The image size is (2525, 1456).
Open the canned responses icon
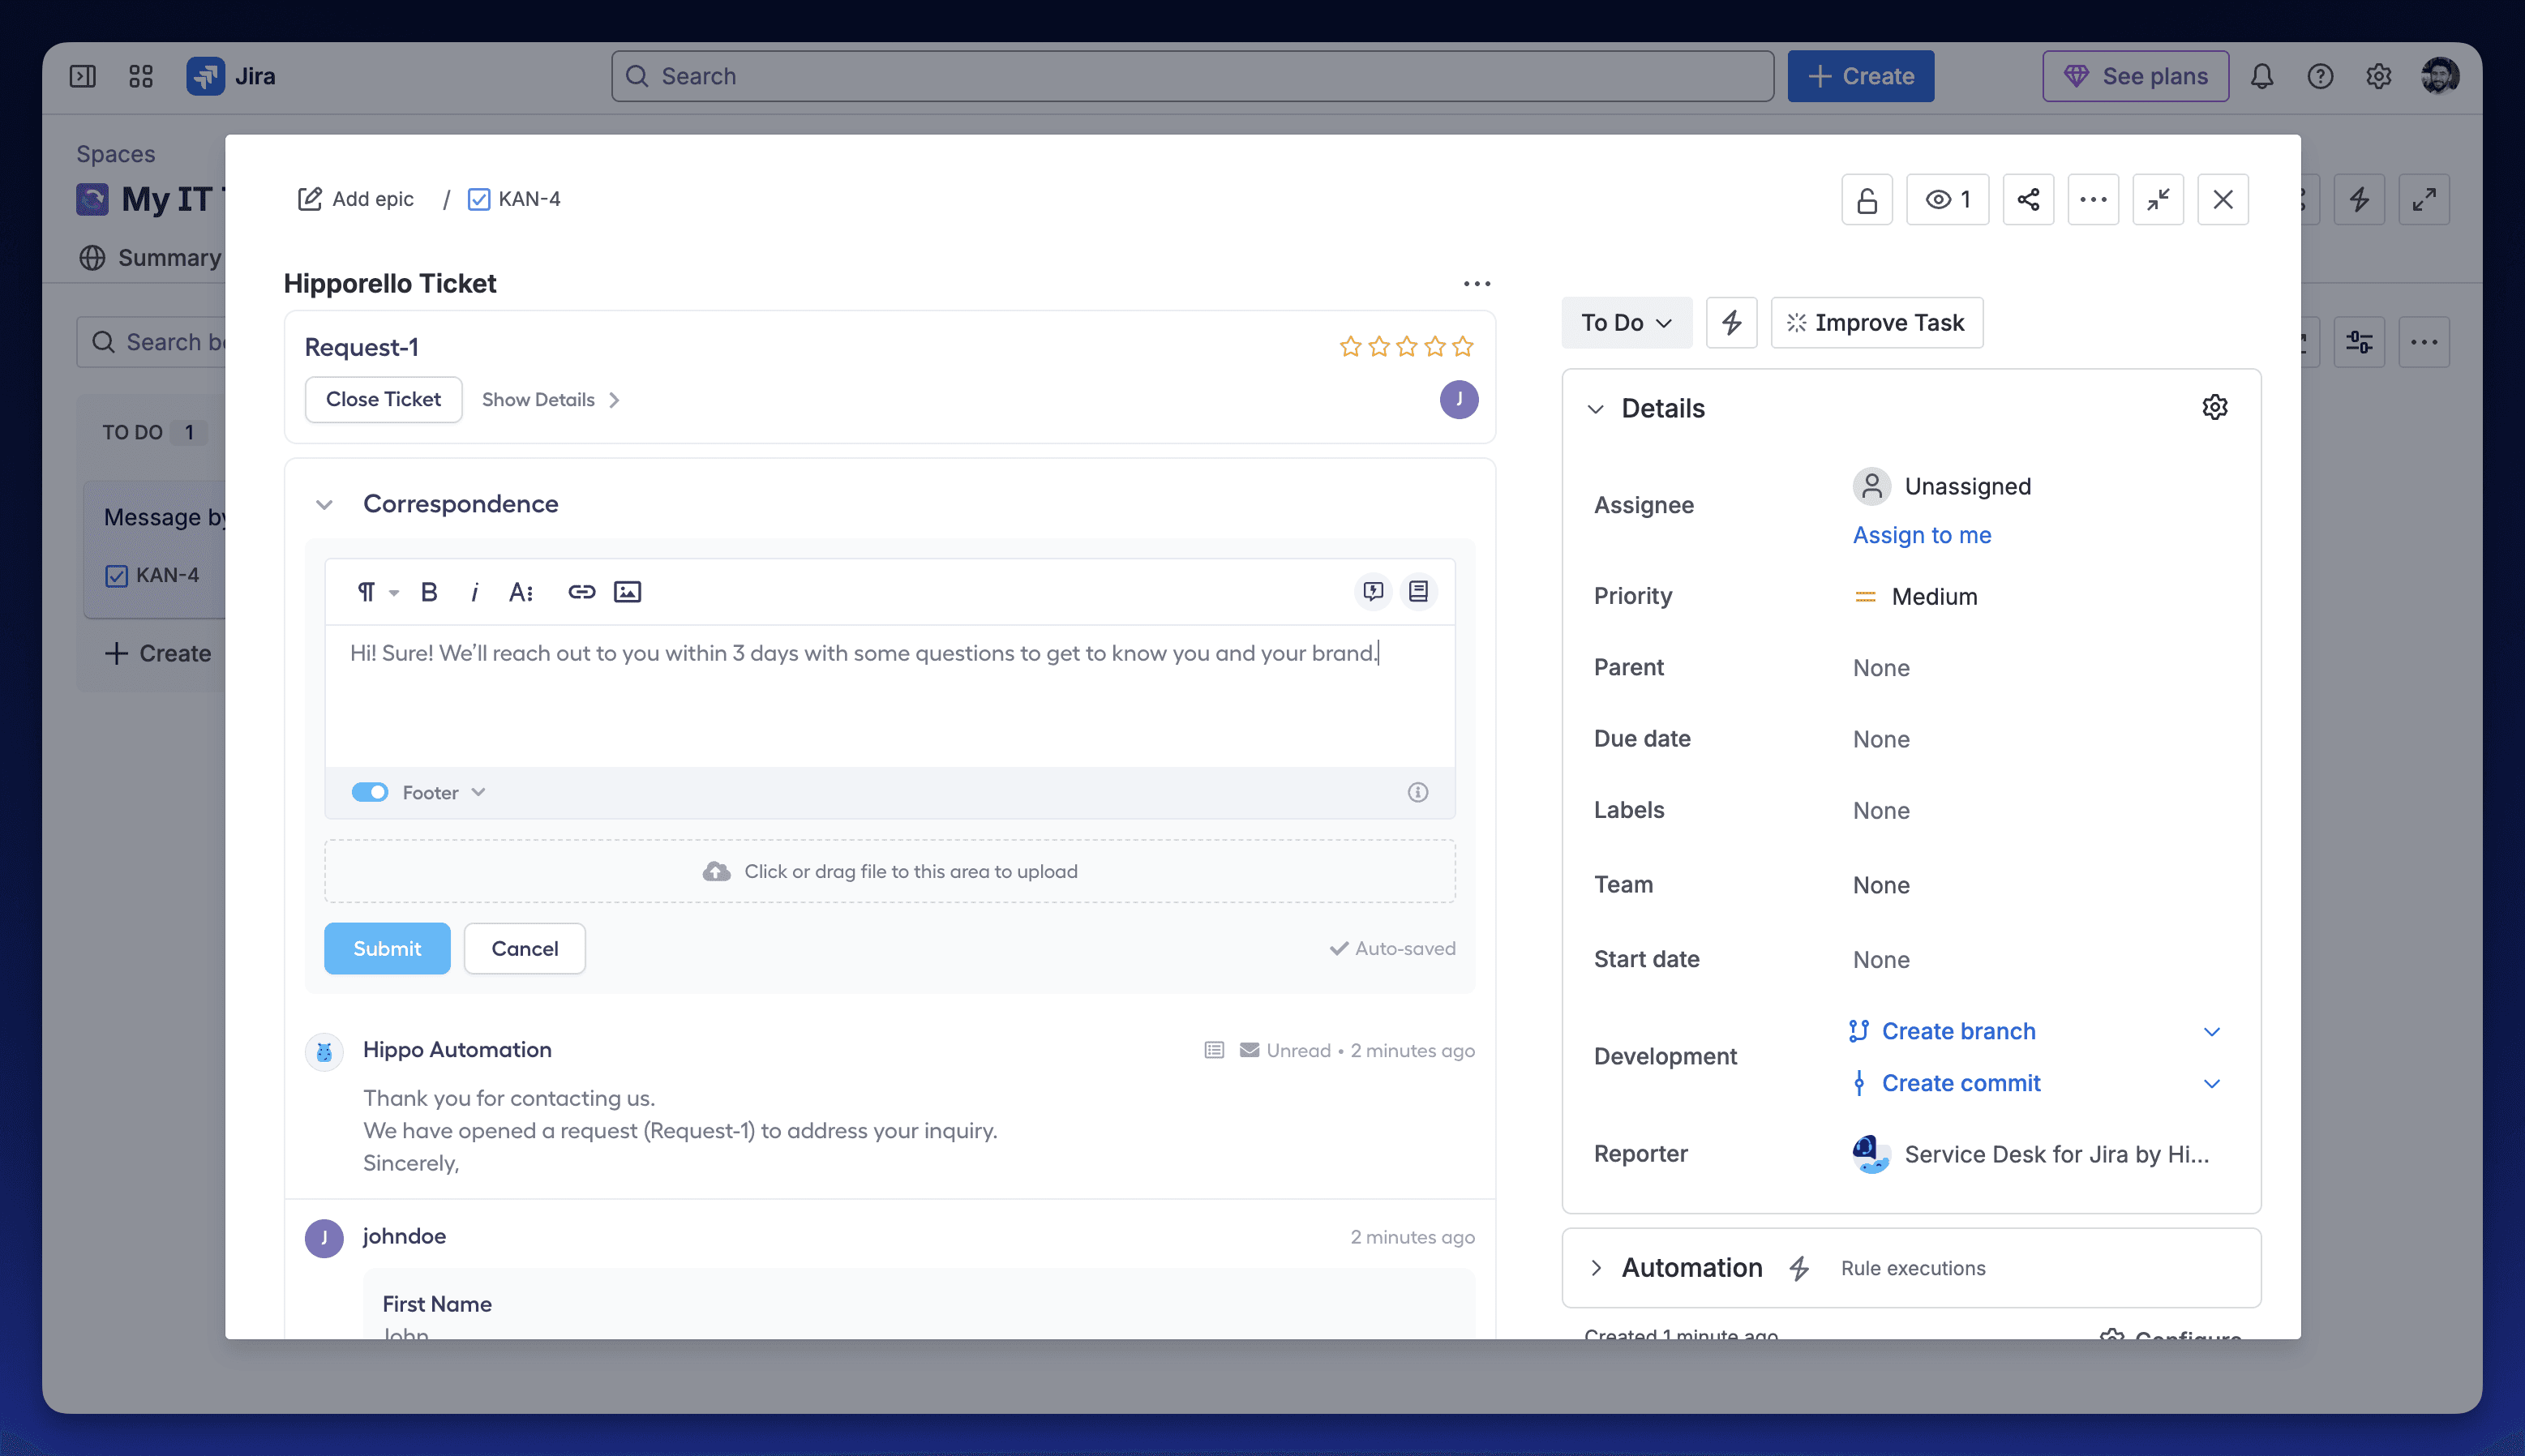coord(1373,591)
